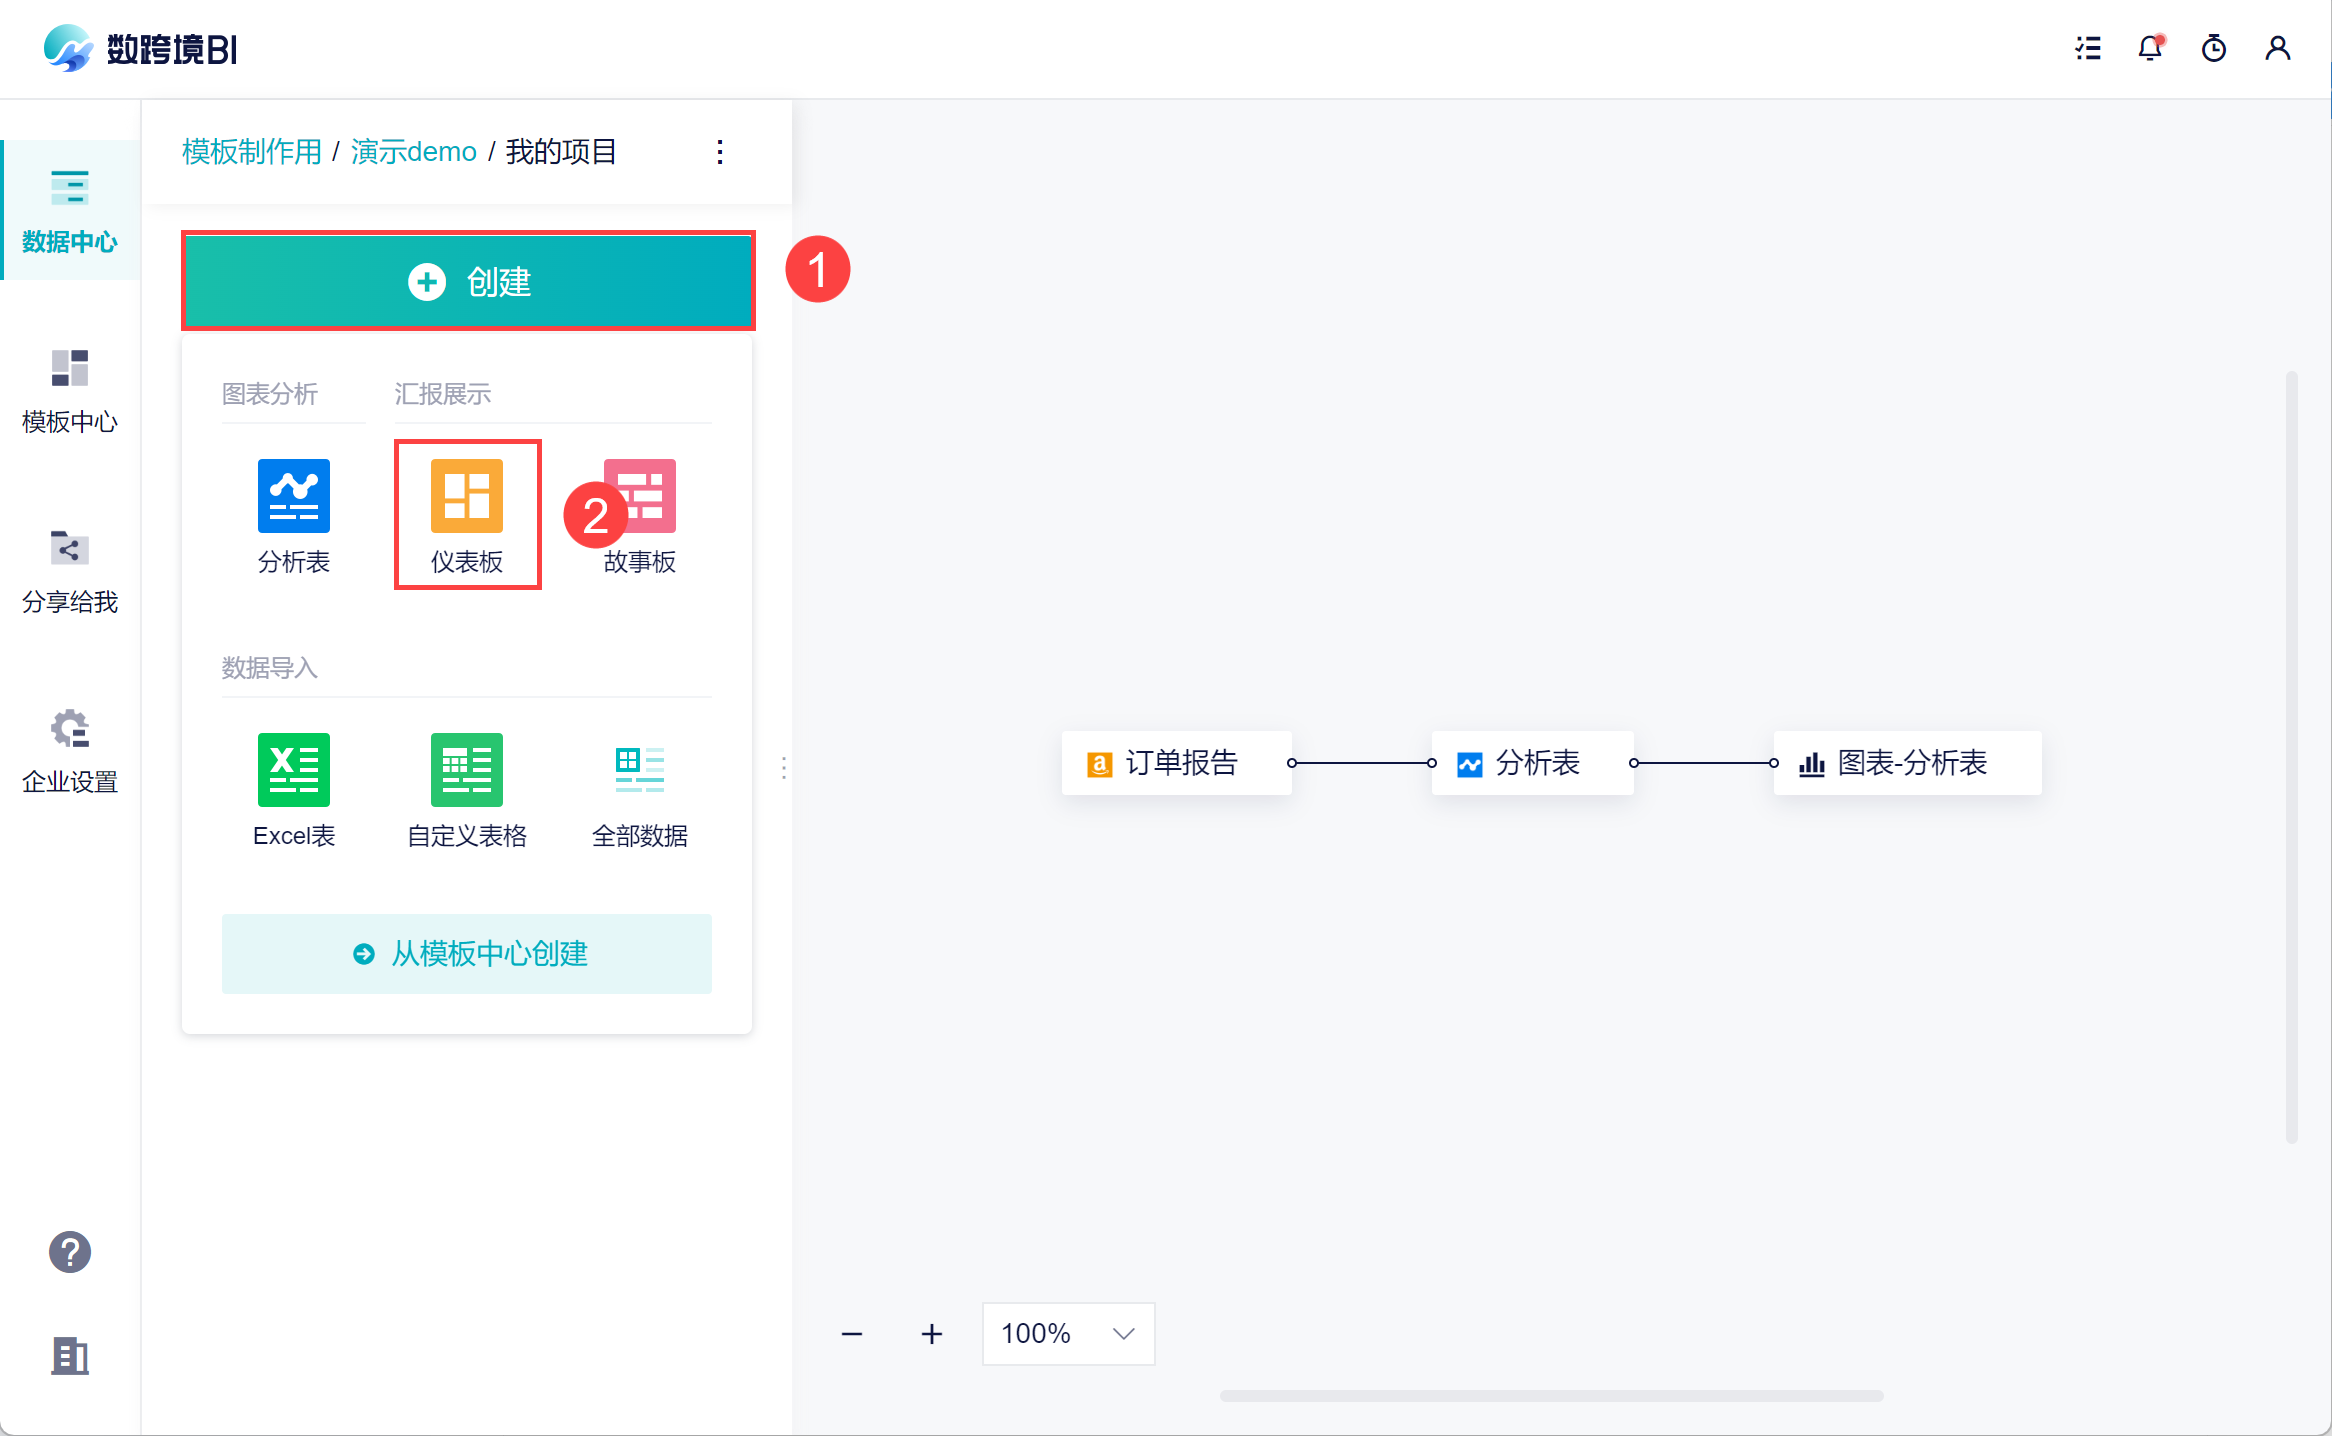Navigate to 演示demo breadcrumb link
This screenshot has width=2332, height=1436.
click(413, 152)
